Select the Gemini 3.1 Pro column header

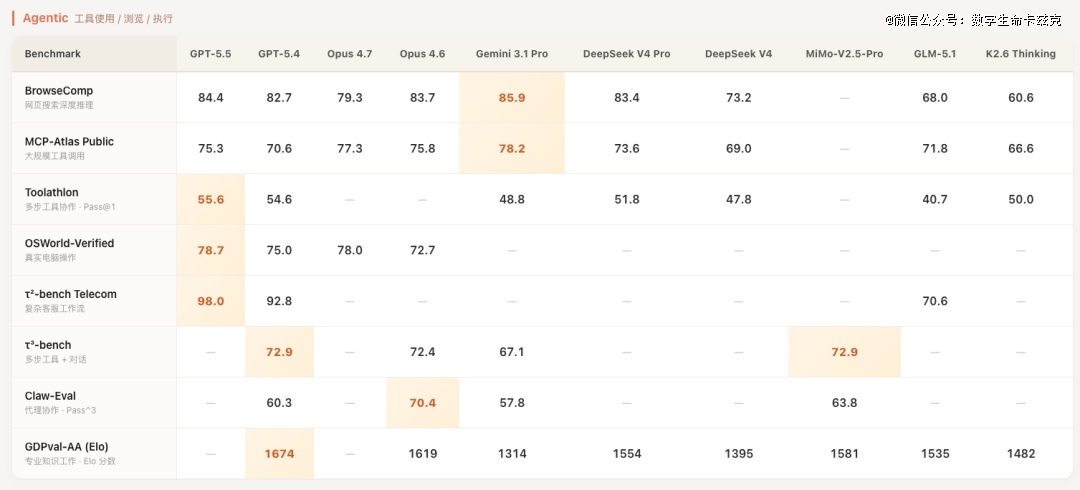click(x=512, y=54)
